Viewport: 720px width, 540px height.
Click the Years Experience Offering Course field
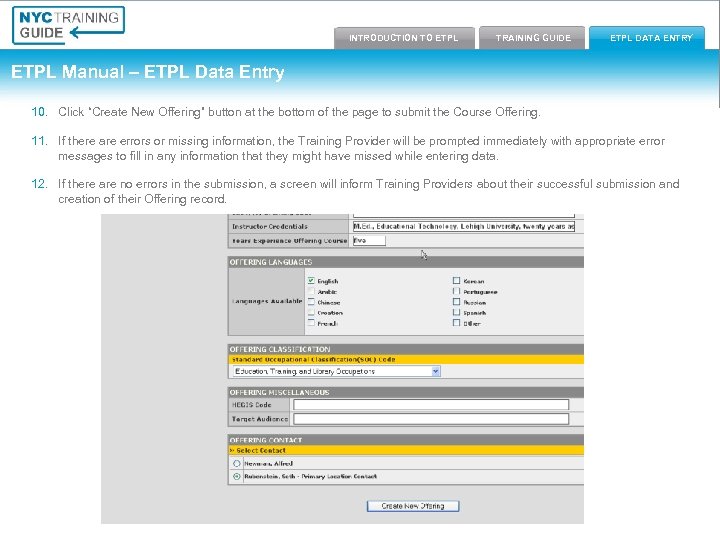(x=369, y=241)
